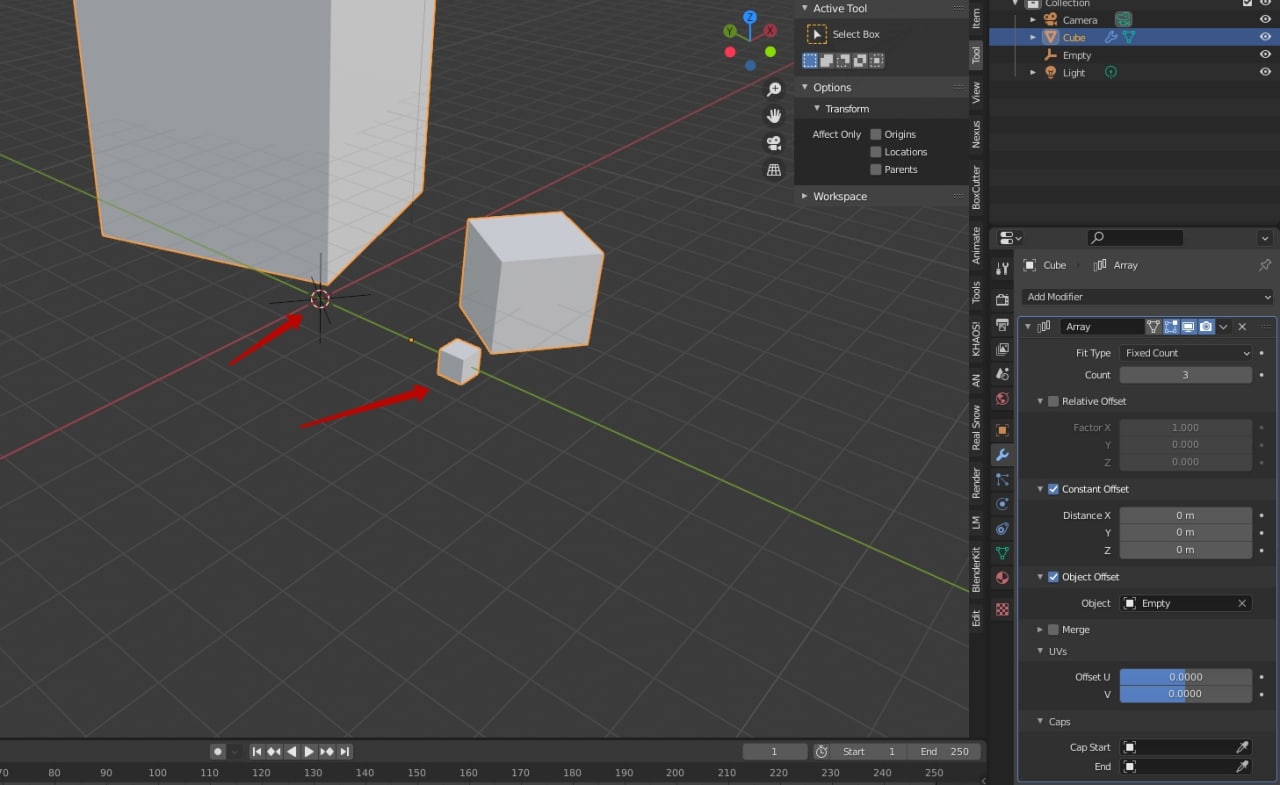Open the Add Modifier dropdown
Screen dimensions: 1280x785
1147,297
